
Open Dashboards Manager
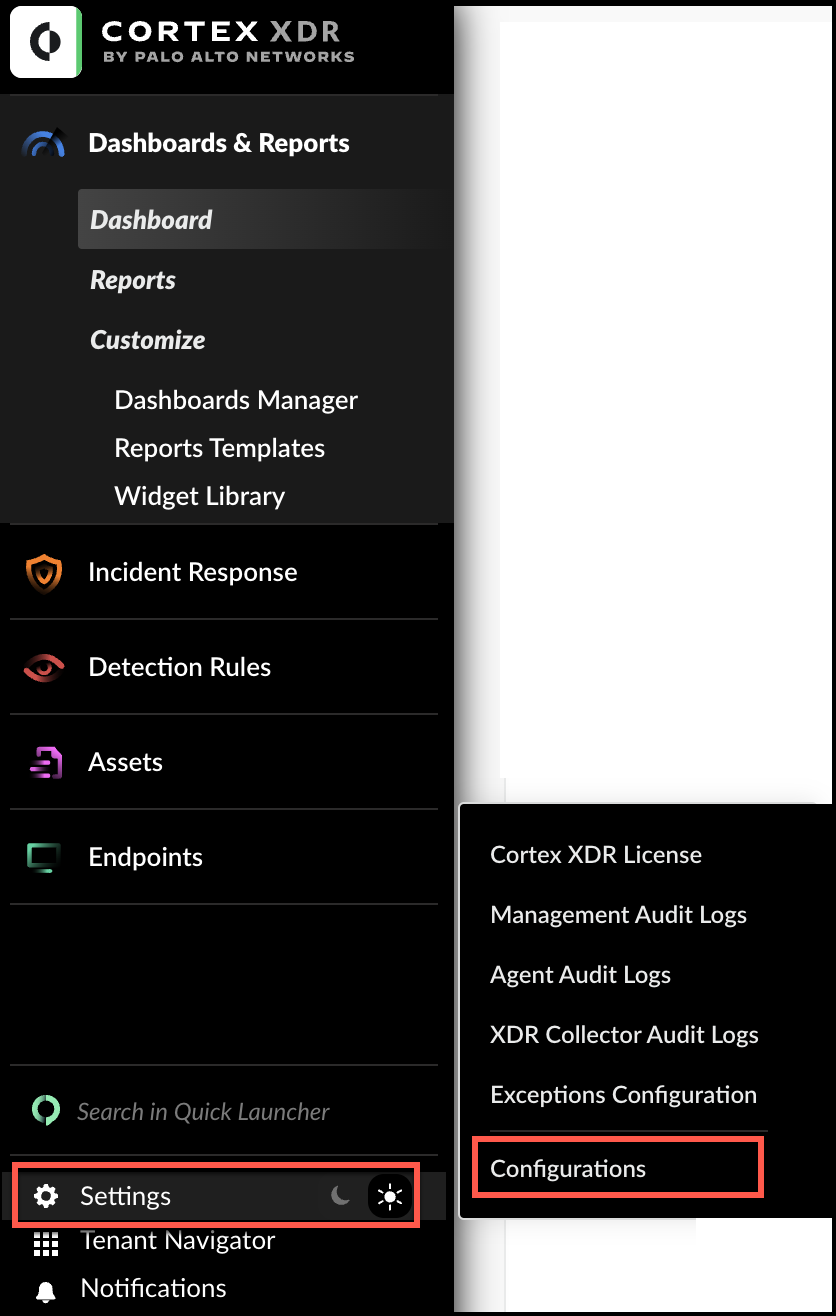236,400
